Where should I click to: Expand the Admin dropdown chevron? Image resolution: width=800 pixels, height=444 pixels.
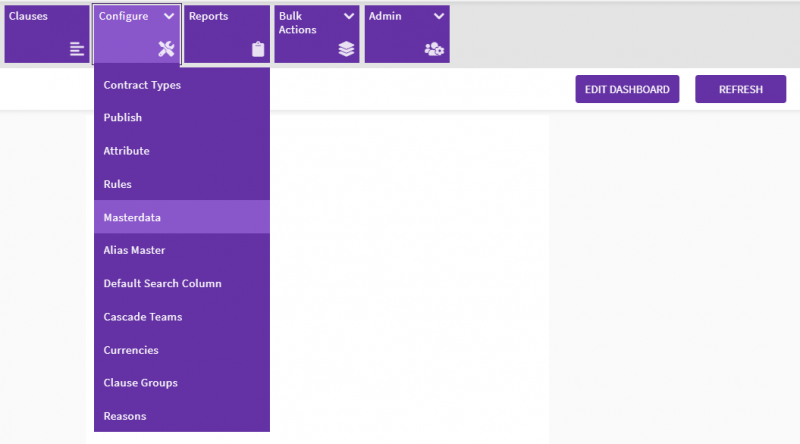(438, 17)
